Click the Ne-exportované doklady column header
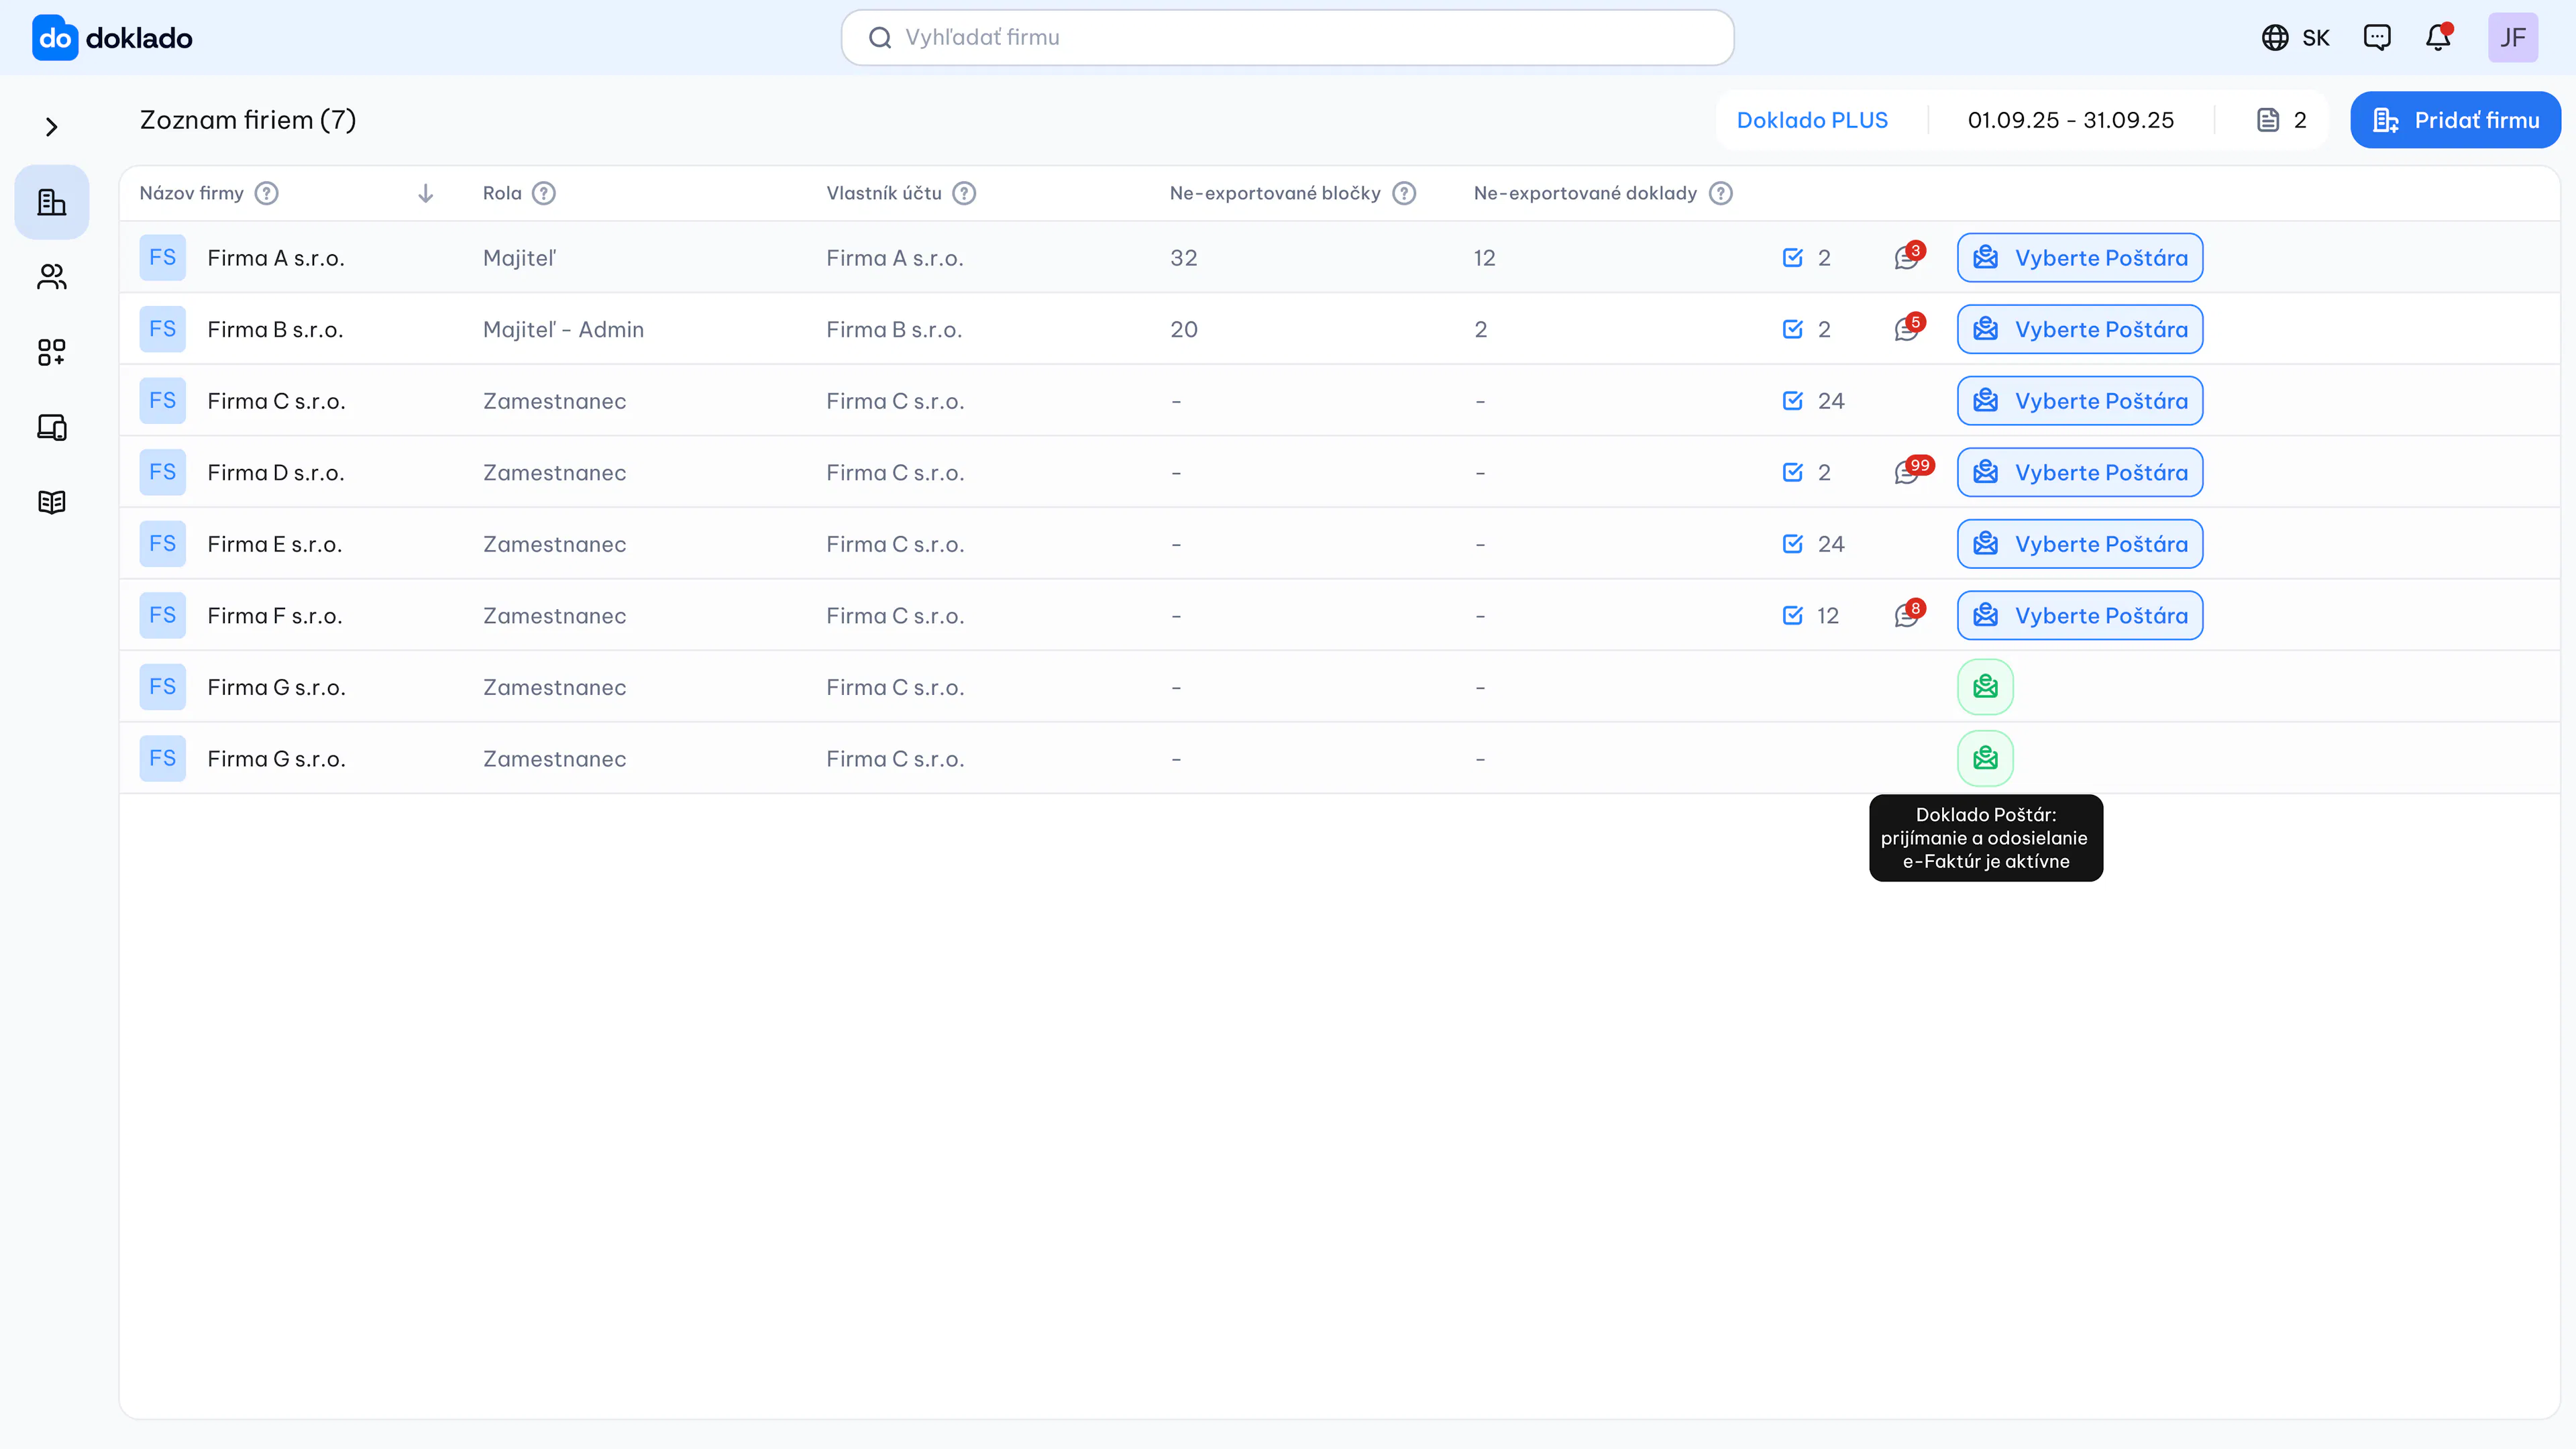 [1585, 193]
